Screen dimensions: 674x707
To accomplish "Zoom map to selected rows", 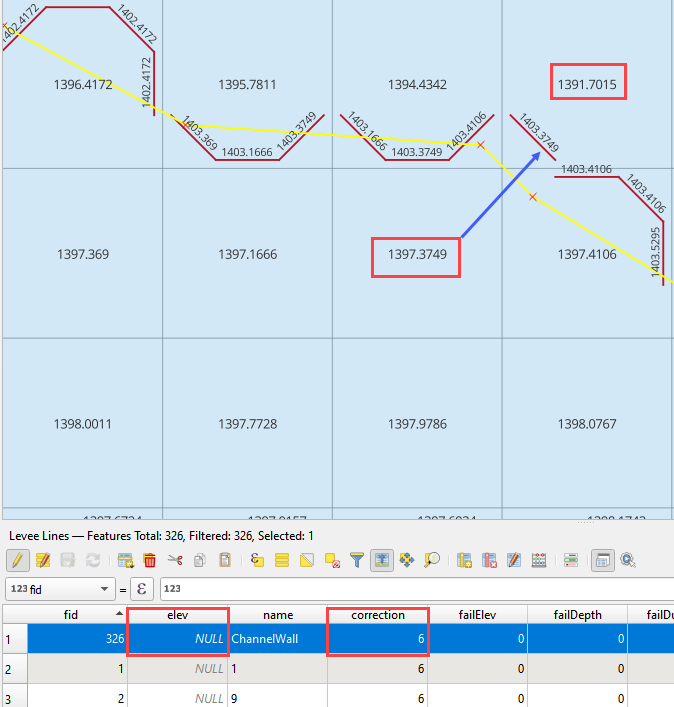I will point(432,560).
